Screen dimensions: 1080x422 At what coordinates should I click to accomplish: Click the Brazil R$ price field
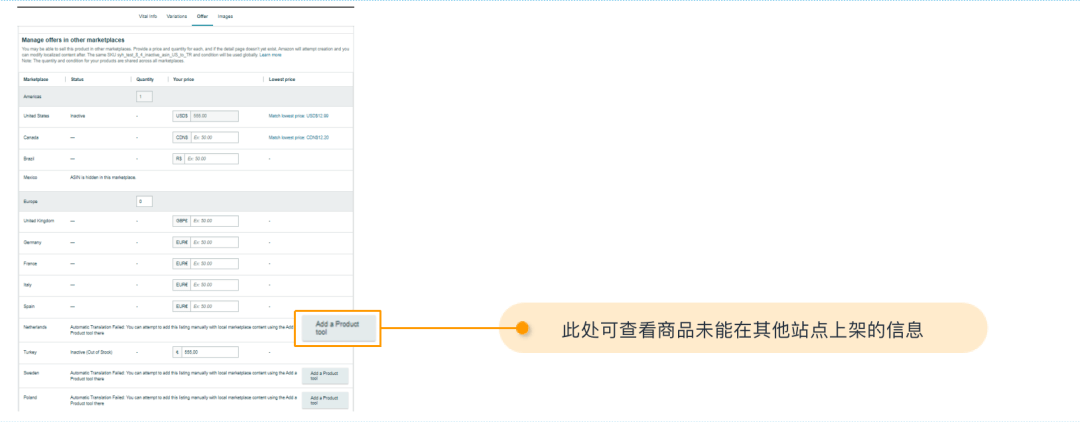click(x=211, y=158)
